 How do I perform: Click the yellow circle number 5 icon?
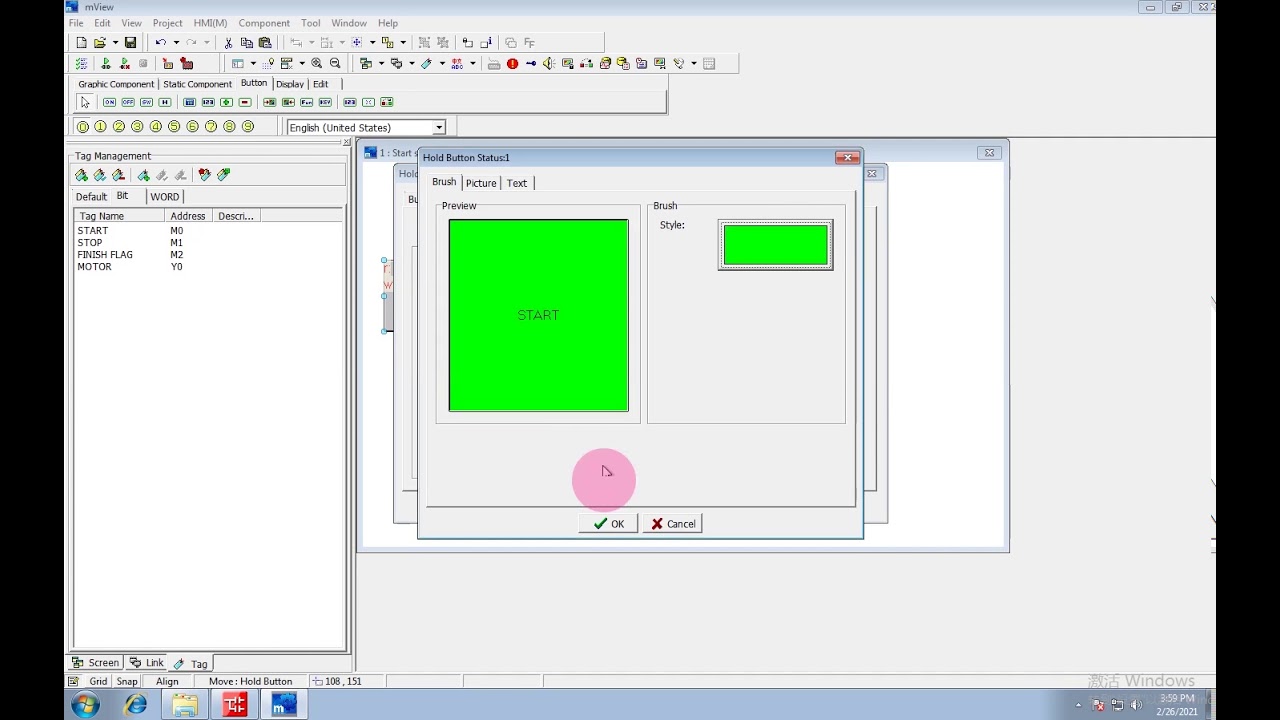[x=174, y=127]
